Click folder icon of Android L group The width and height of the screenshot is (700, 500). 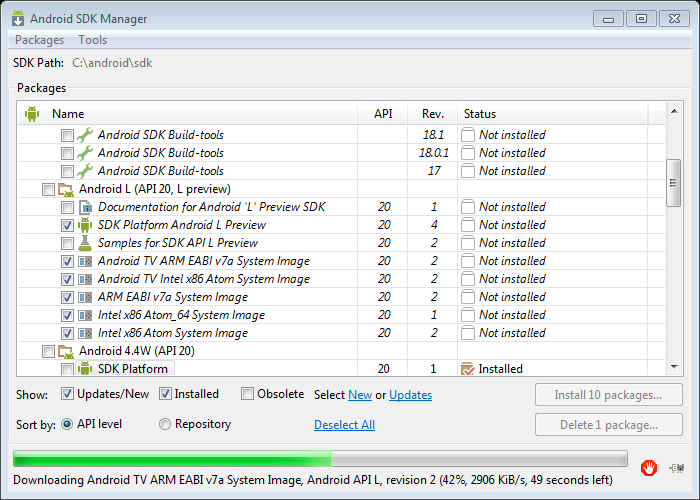point(66,189)
